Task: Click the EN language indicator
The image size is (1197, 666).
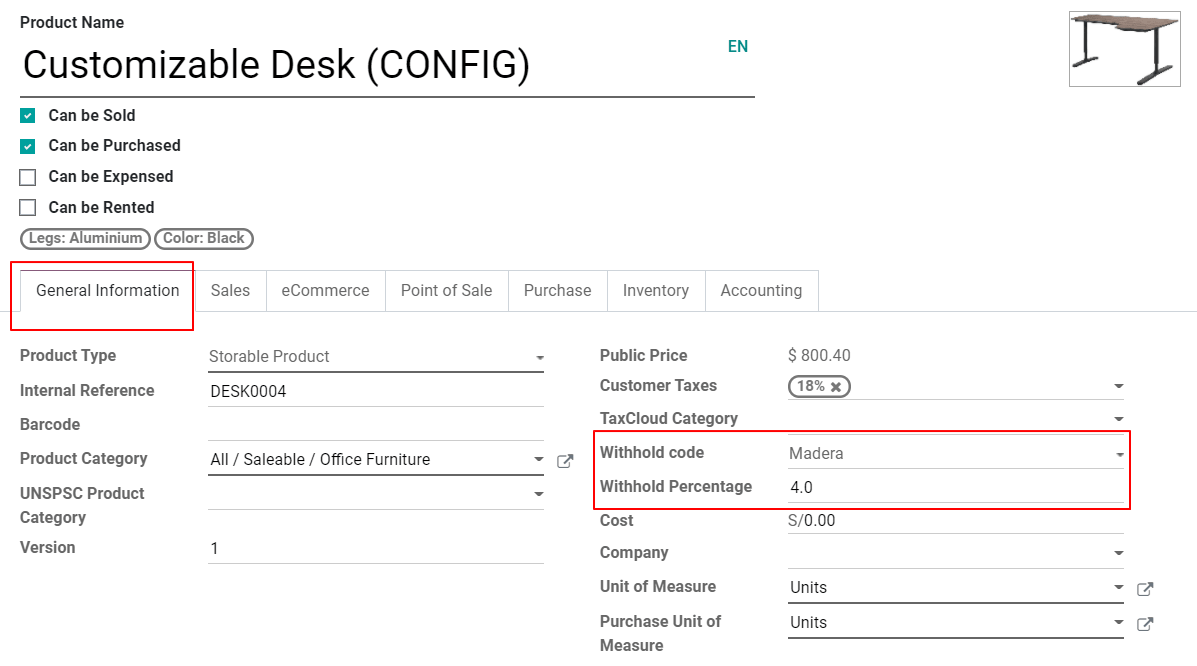Action: click(x=738, y=46)
